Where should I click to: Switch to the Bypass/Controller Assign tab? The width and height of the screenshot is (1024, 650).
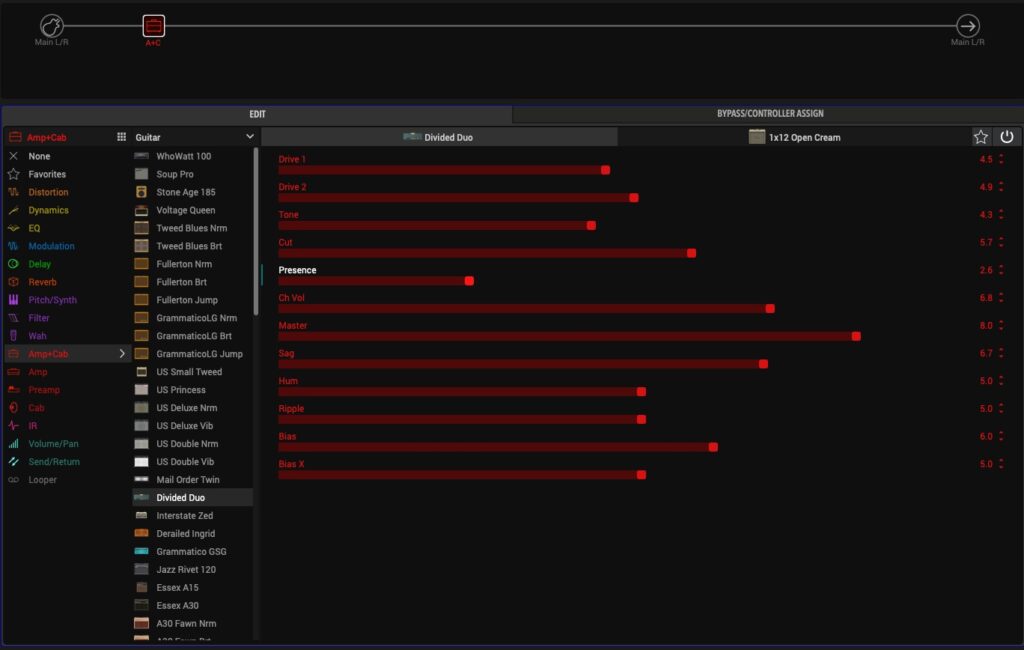point(769,114)
